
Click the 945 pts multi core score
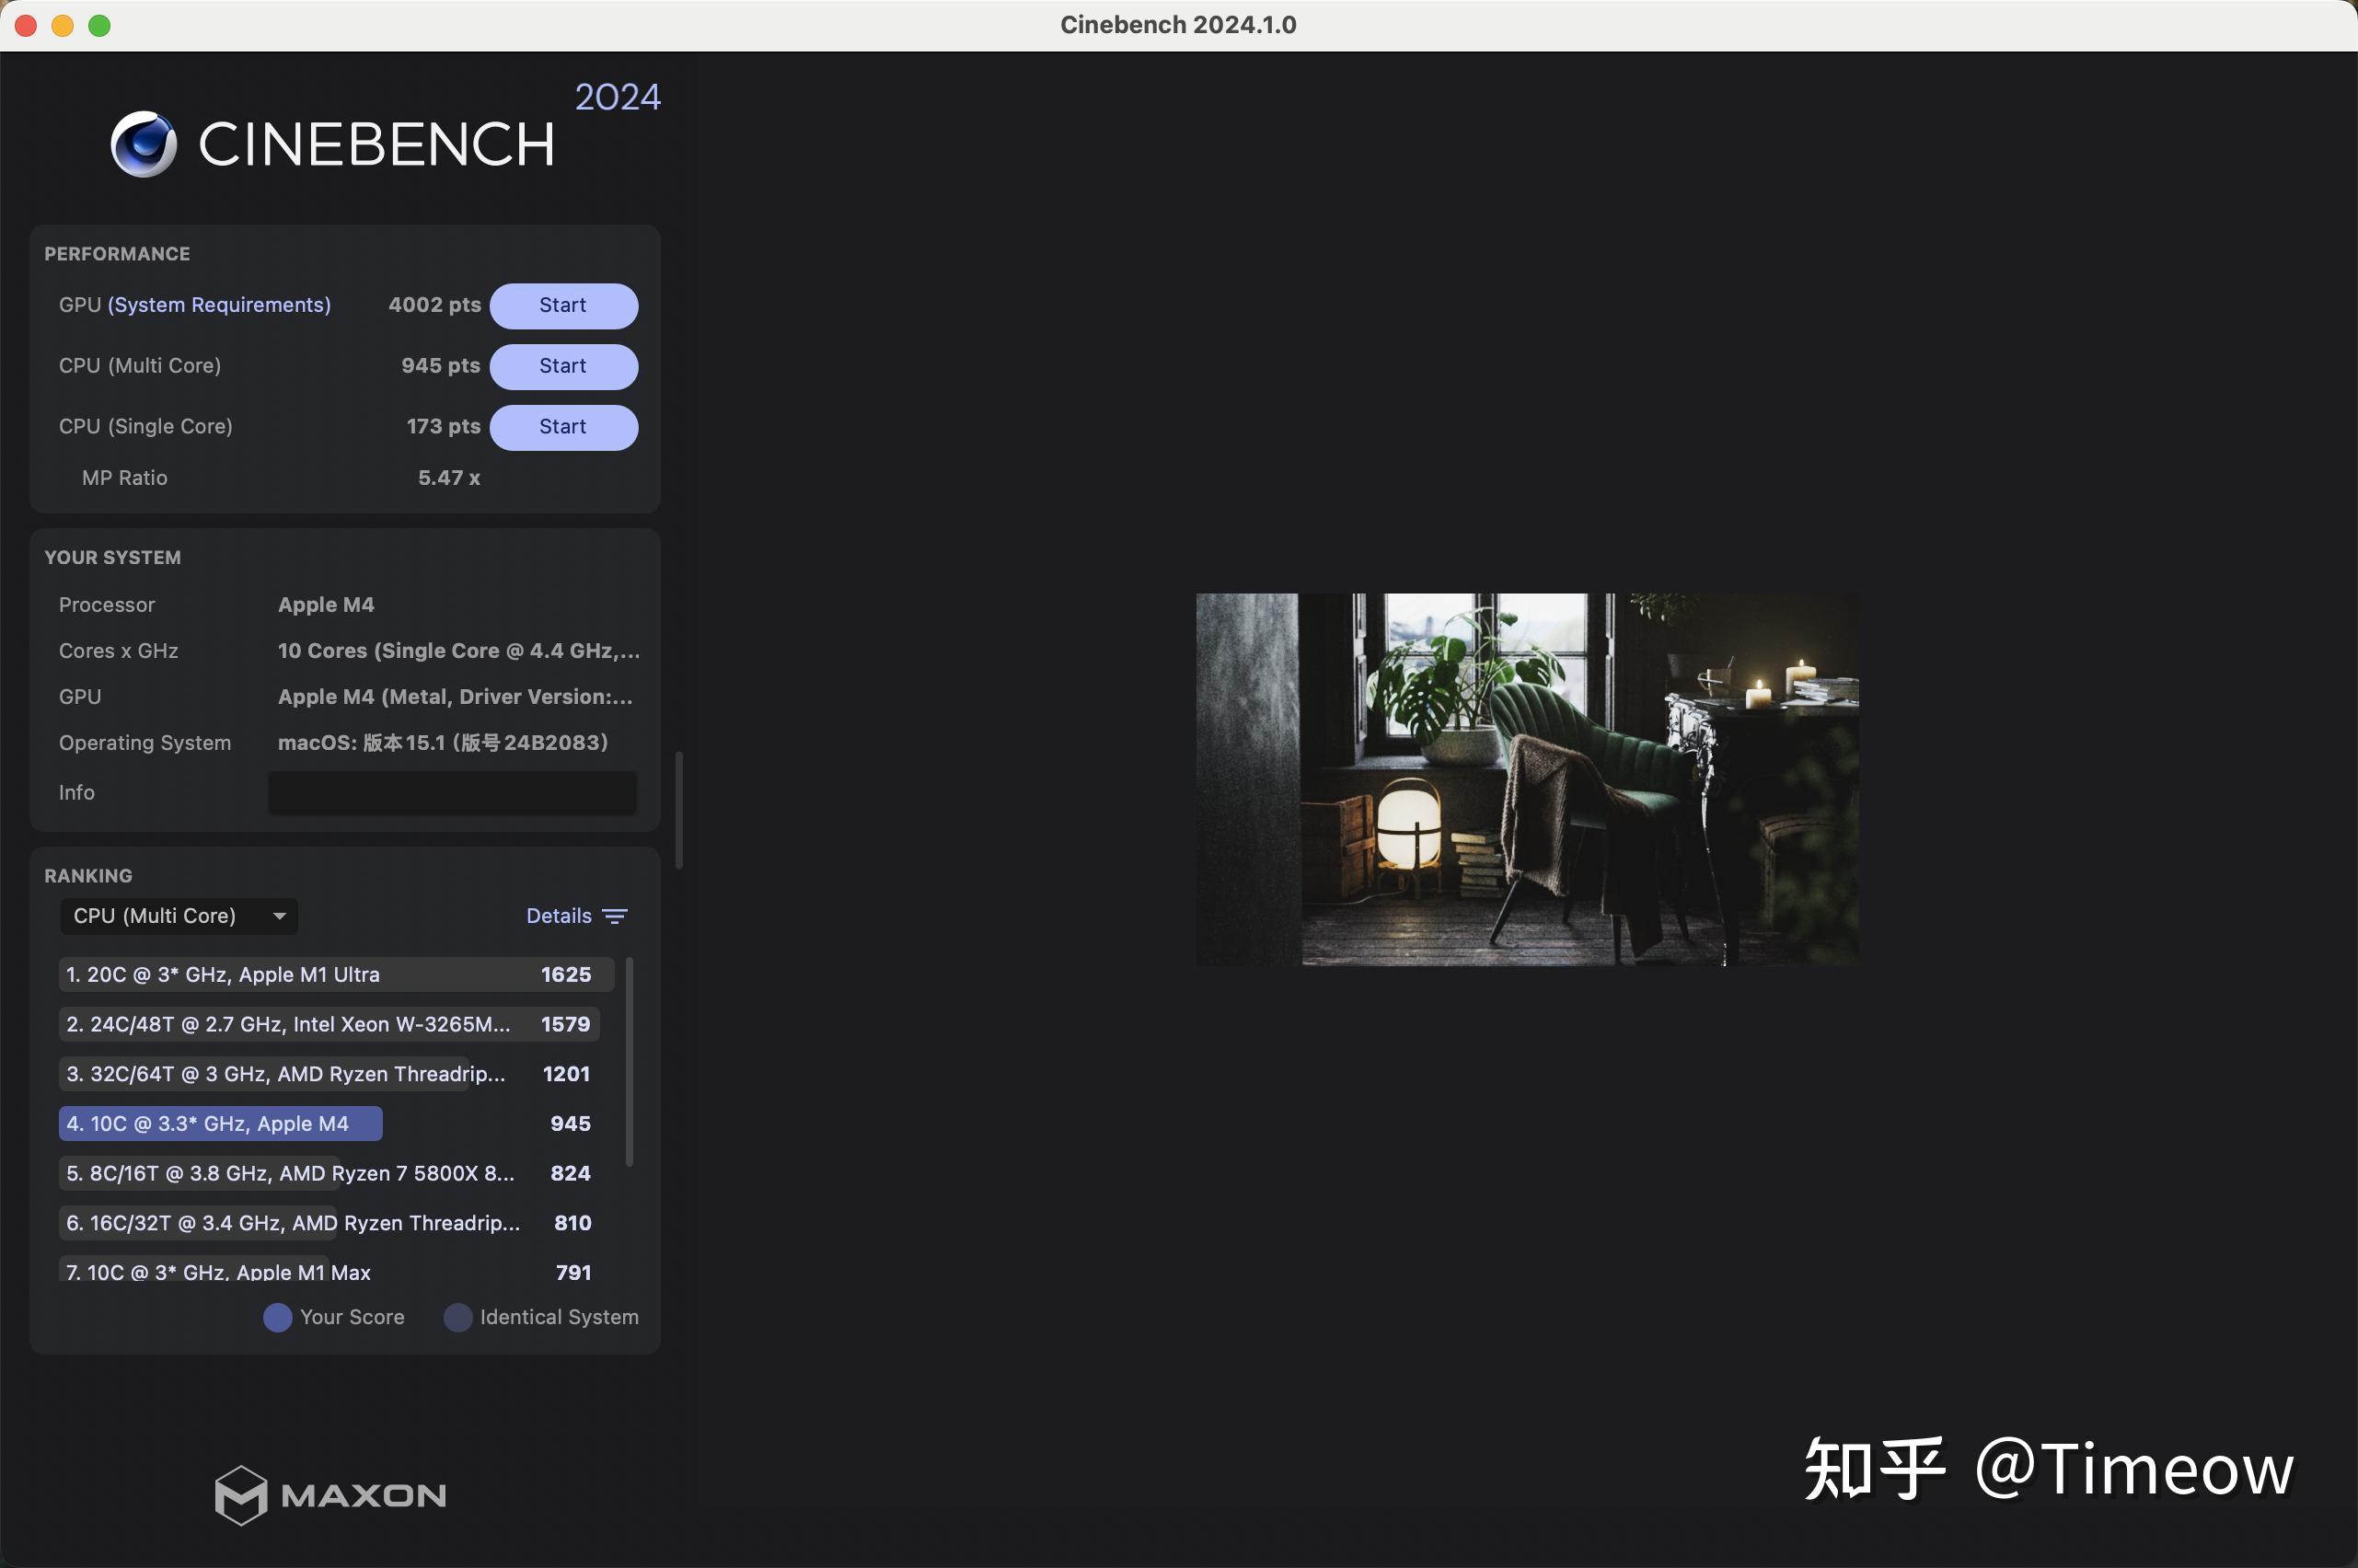[x=441, y=366]
